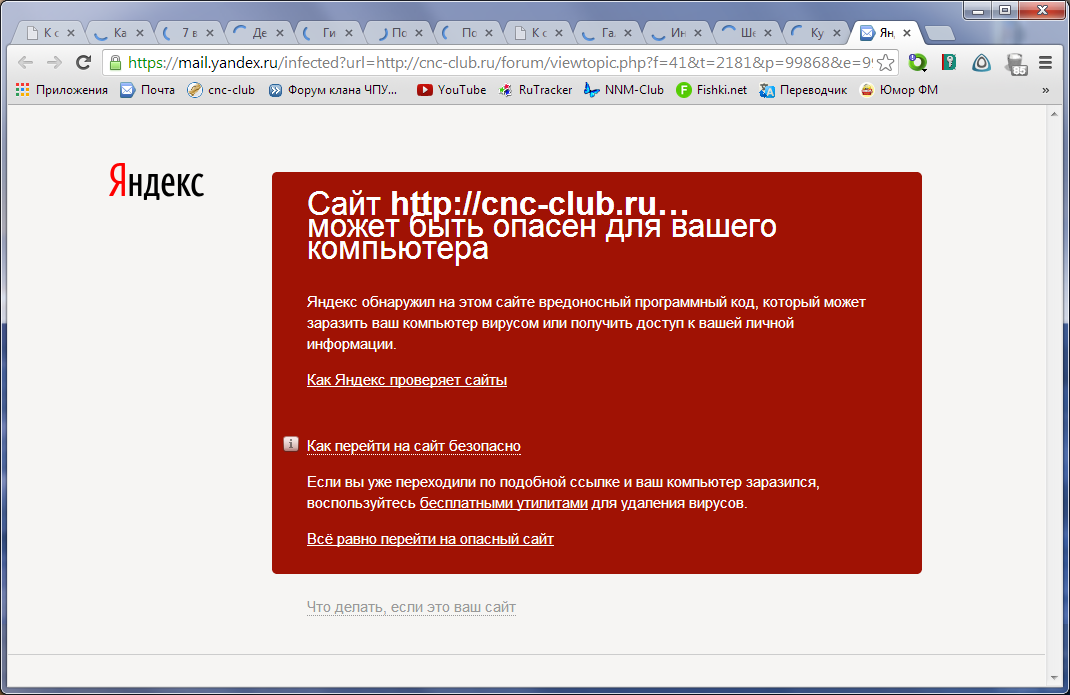The height and width of the screenshot is (695, 1070).
Task: Open the RuTracker bookmark
Action: tap(536, 89)
